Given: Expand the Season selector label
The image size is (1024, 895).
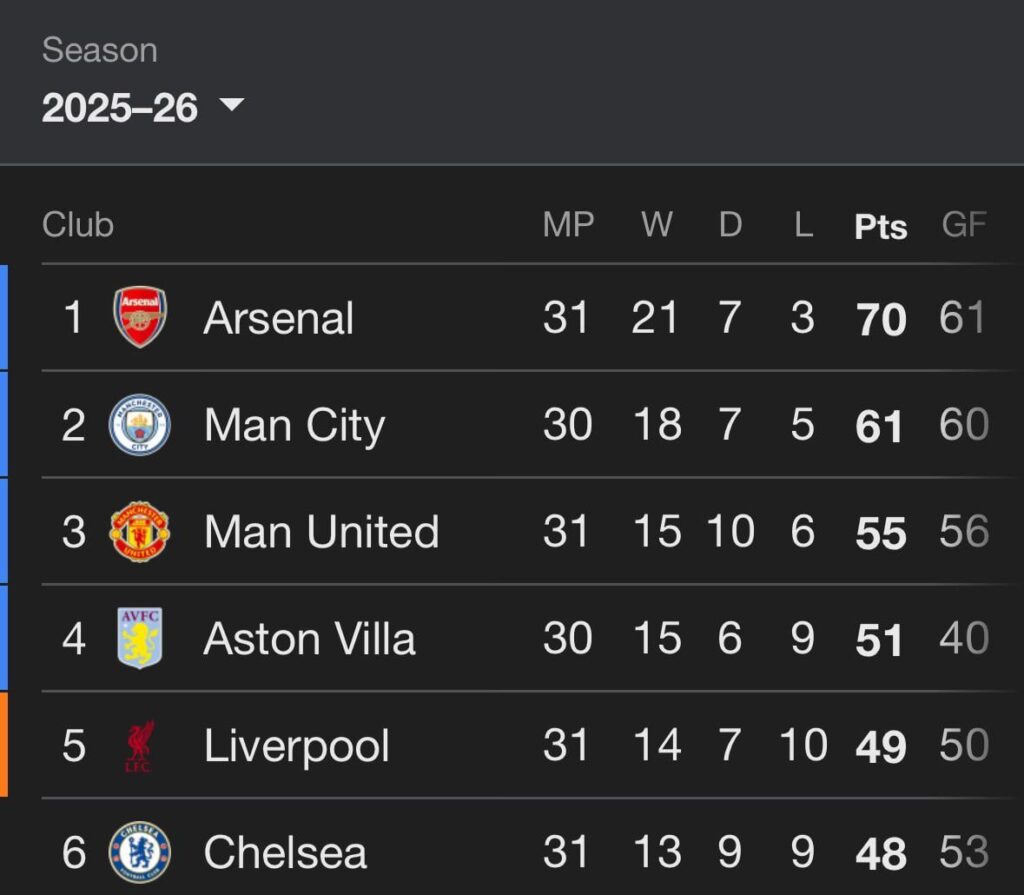Looking at the screenshot, I should click(x=99, y=50).
